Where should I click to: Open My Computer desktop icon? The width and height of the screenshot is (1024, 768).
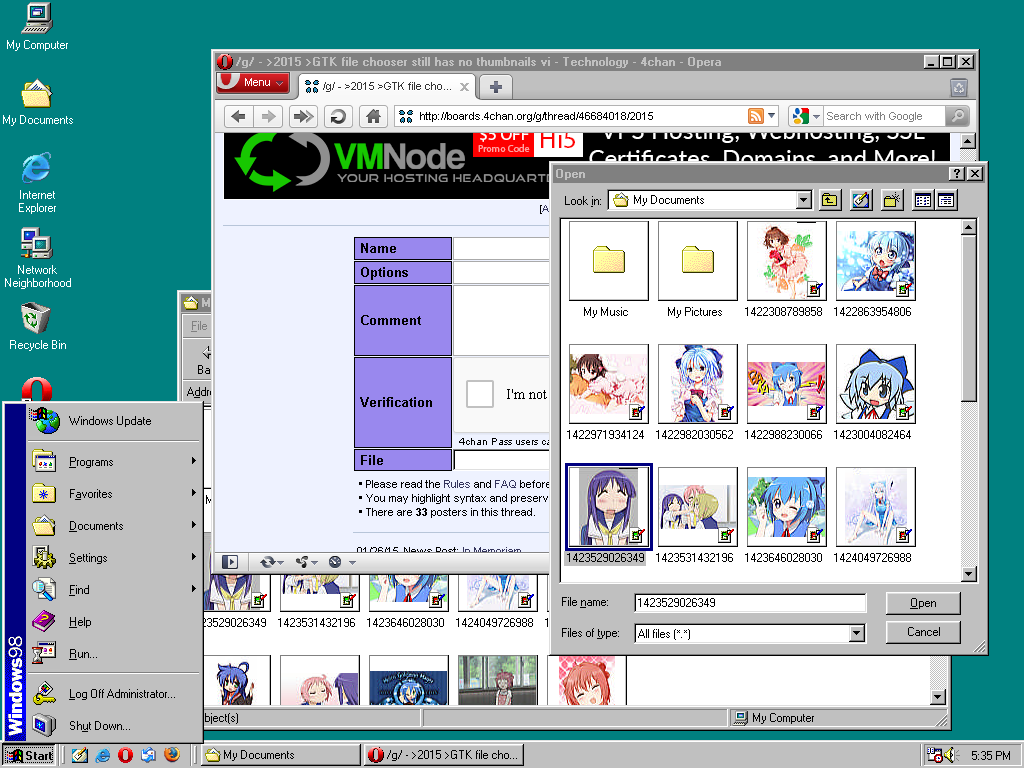point(37,26)
